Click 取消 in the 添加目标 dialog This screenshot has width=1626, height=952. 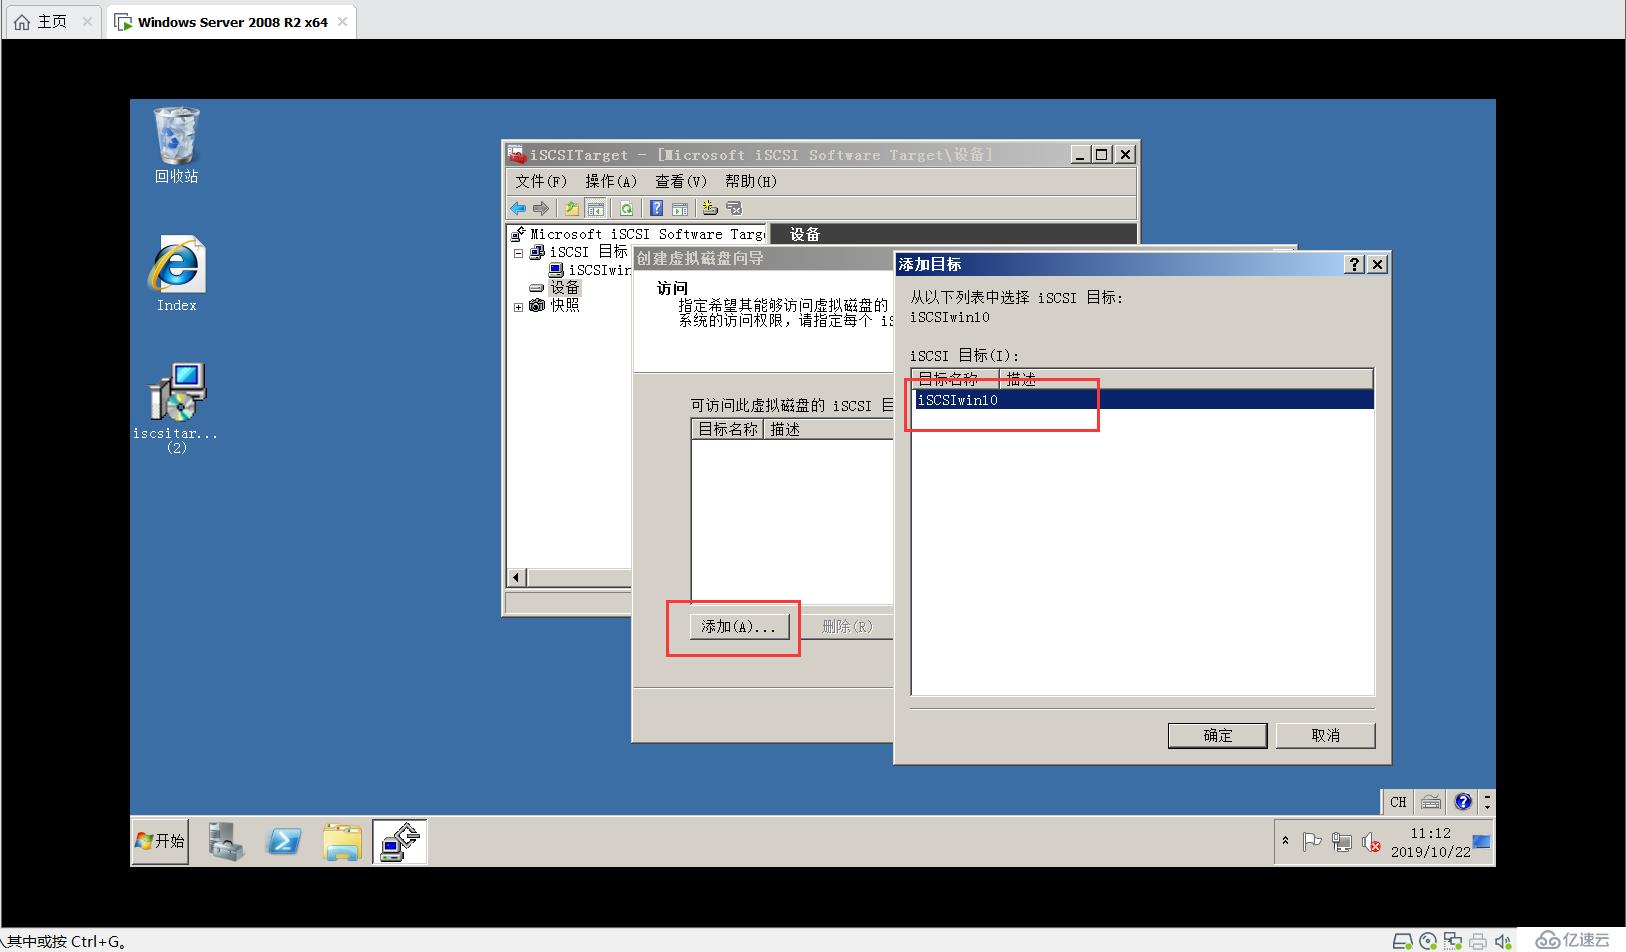tap(1326, 735)
